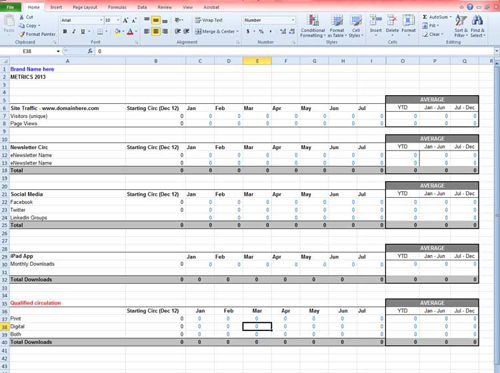Open the Number format dropdown
The image size is (500, 373).
click(x=293, y=20)
